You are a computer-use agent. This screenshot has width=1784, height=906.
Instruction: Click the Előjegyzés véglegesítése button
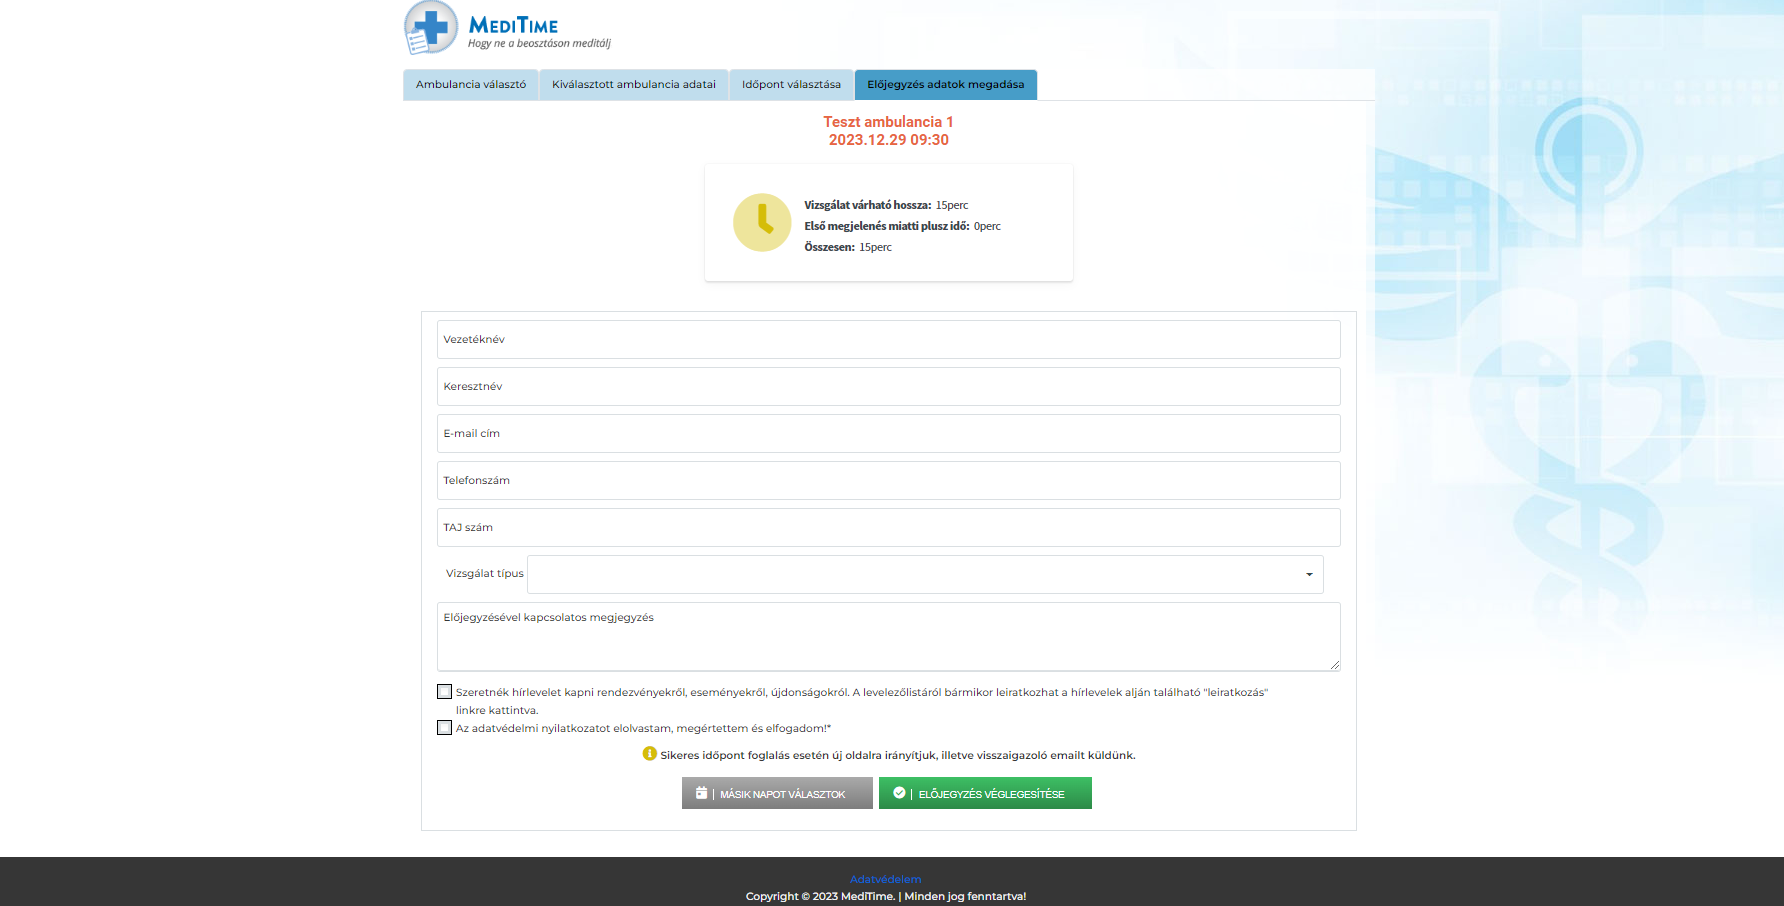985,793
